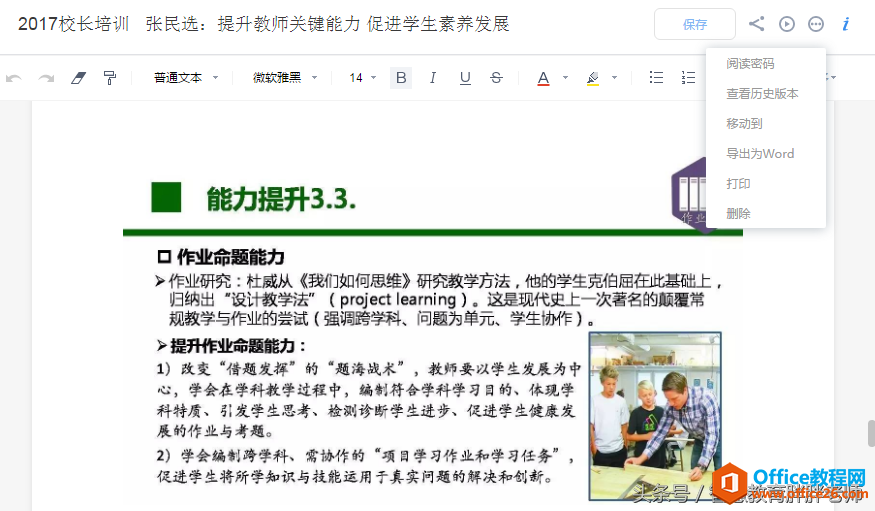Click the 保存 save button

[695, 24]
